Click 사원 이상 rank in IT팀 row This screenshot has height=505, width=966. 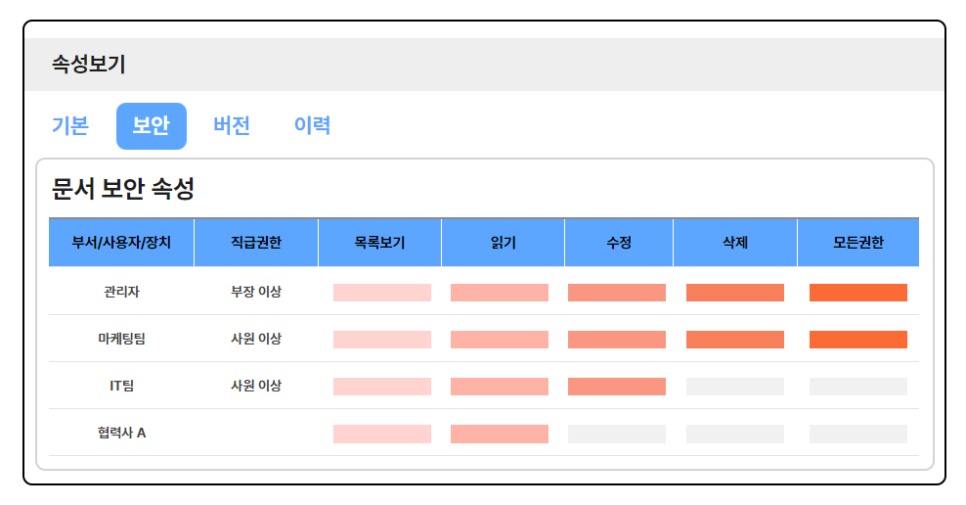[x=256, y=386]
